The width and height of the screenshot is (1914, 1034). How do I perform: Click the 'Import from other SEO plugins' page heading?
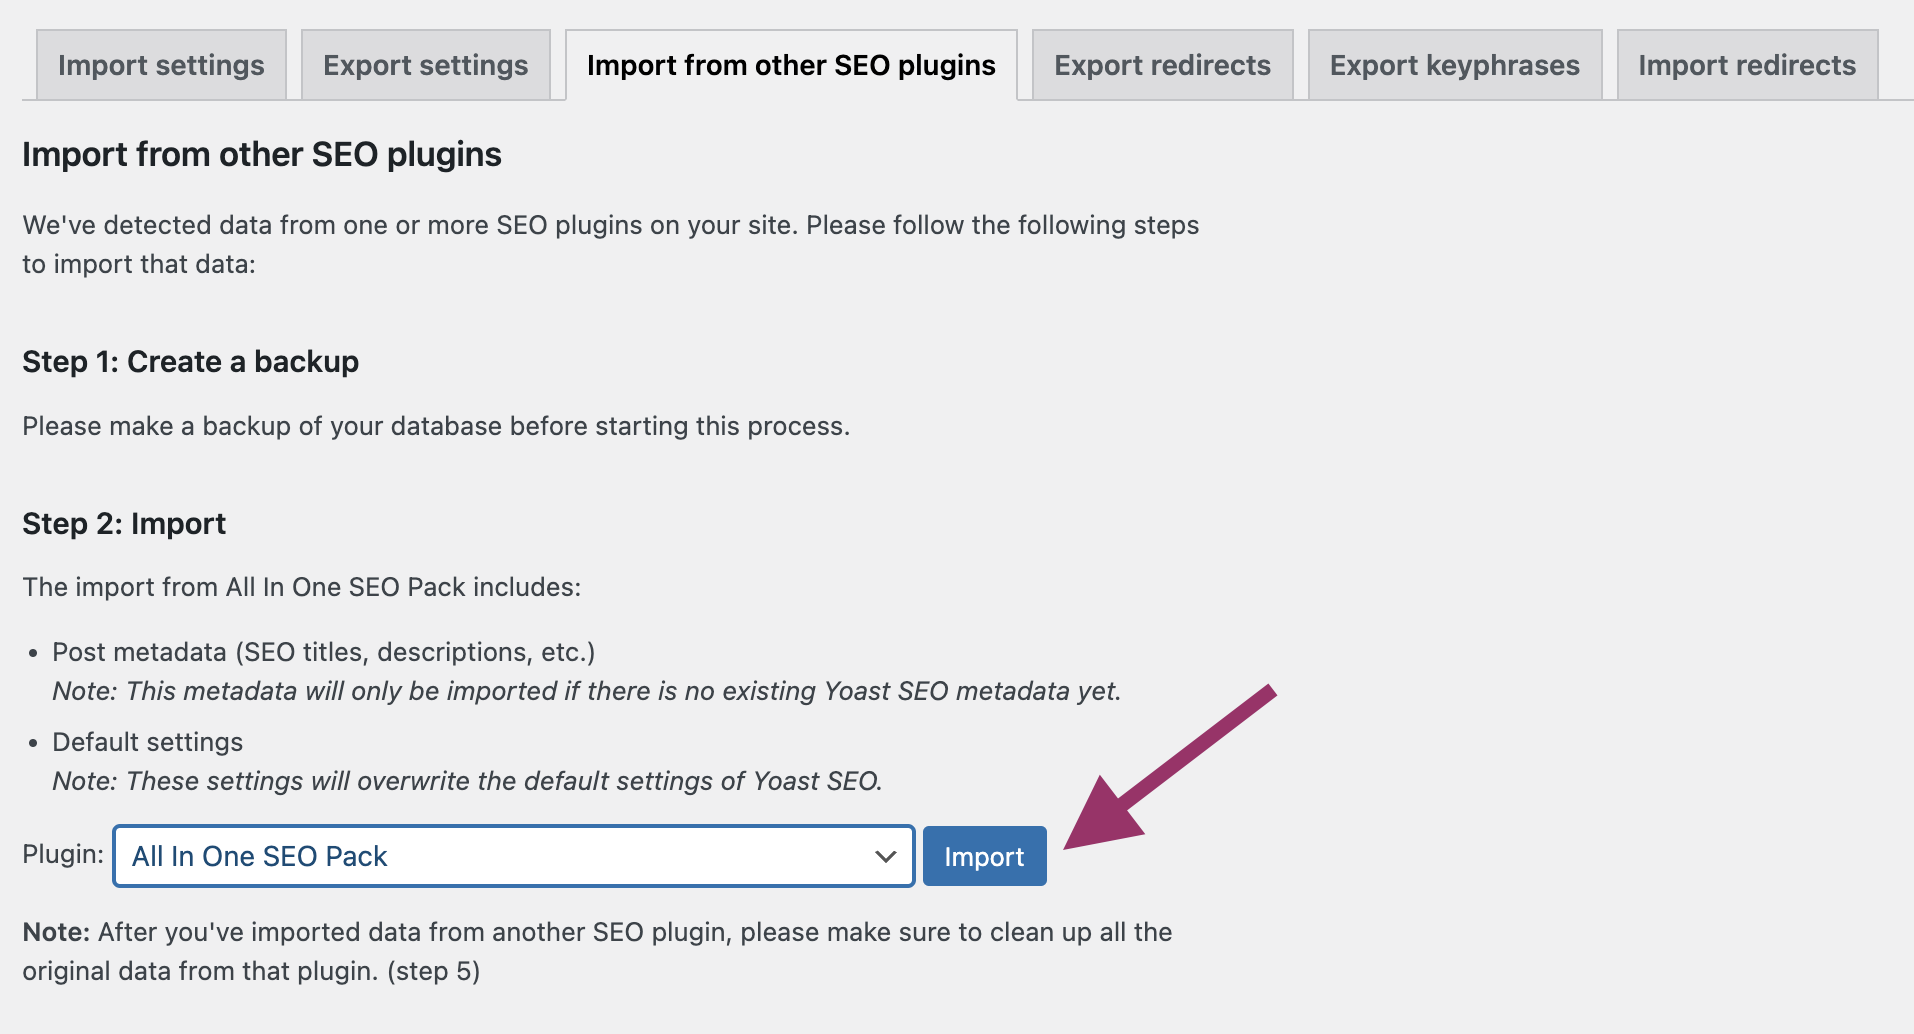(262, 155)
